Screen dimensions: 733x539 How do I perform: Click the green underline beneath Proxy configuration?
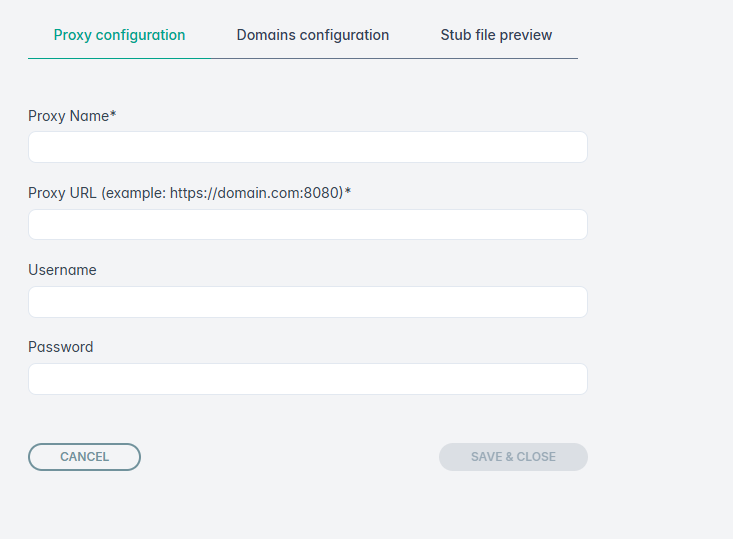point(119,58)
